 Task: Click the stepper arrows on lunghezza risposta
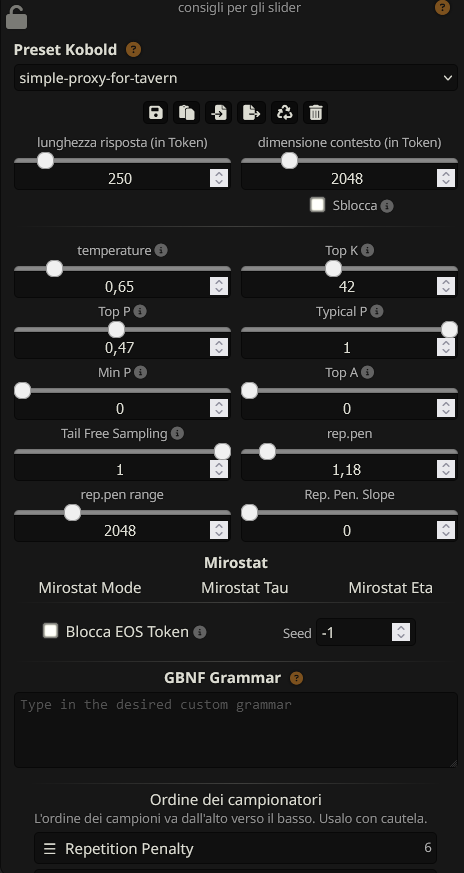219,178
